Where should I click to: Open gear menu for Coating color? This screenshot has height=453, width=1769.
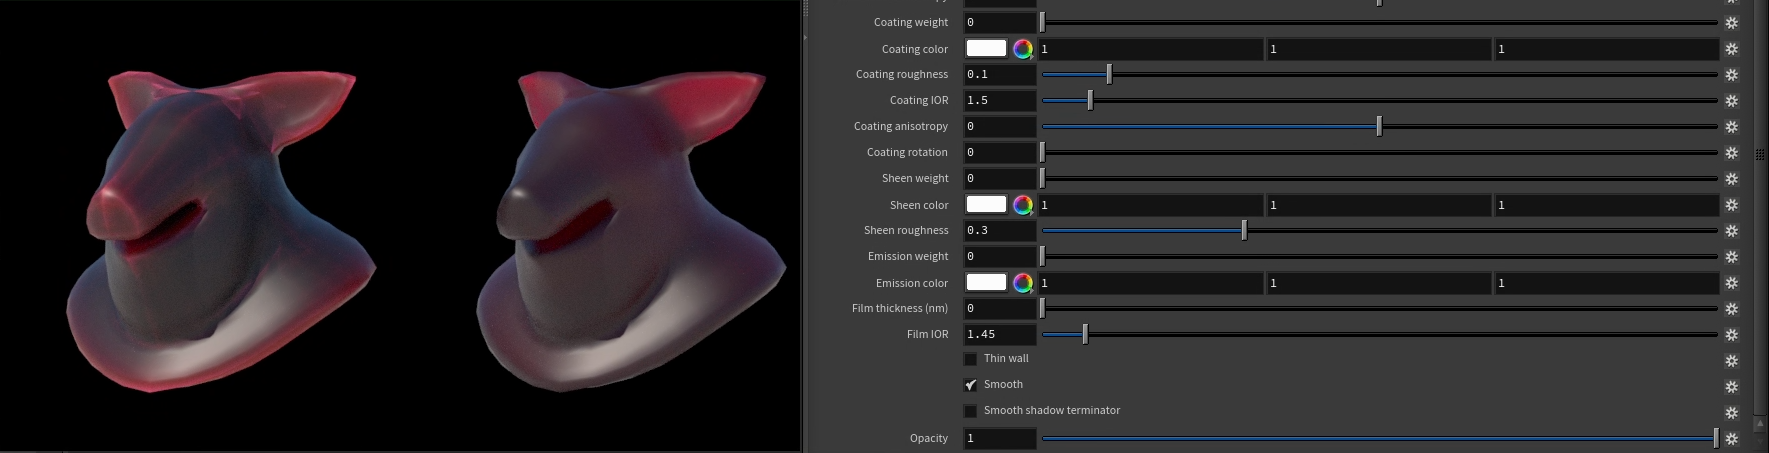1732,49
